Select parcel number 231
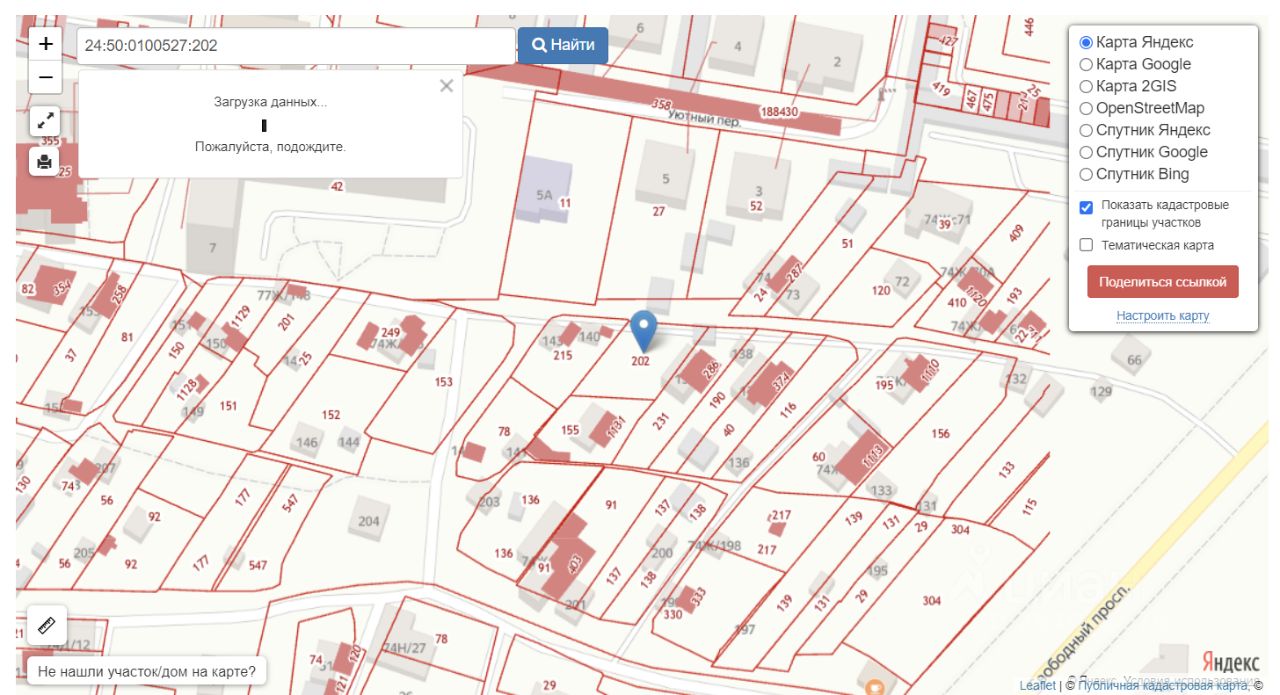Image resolution: width=1280 pixels, height=695 pixels. (660, 423)
